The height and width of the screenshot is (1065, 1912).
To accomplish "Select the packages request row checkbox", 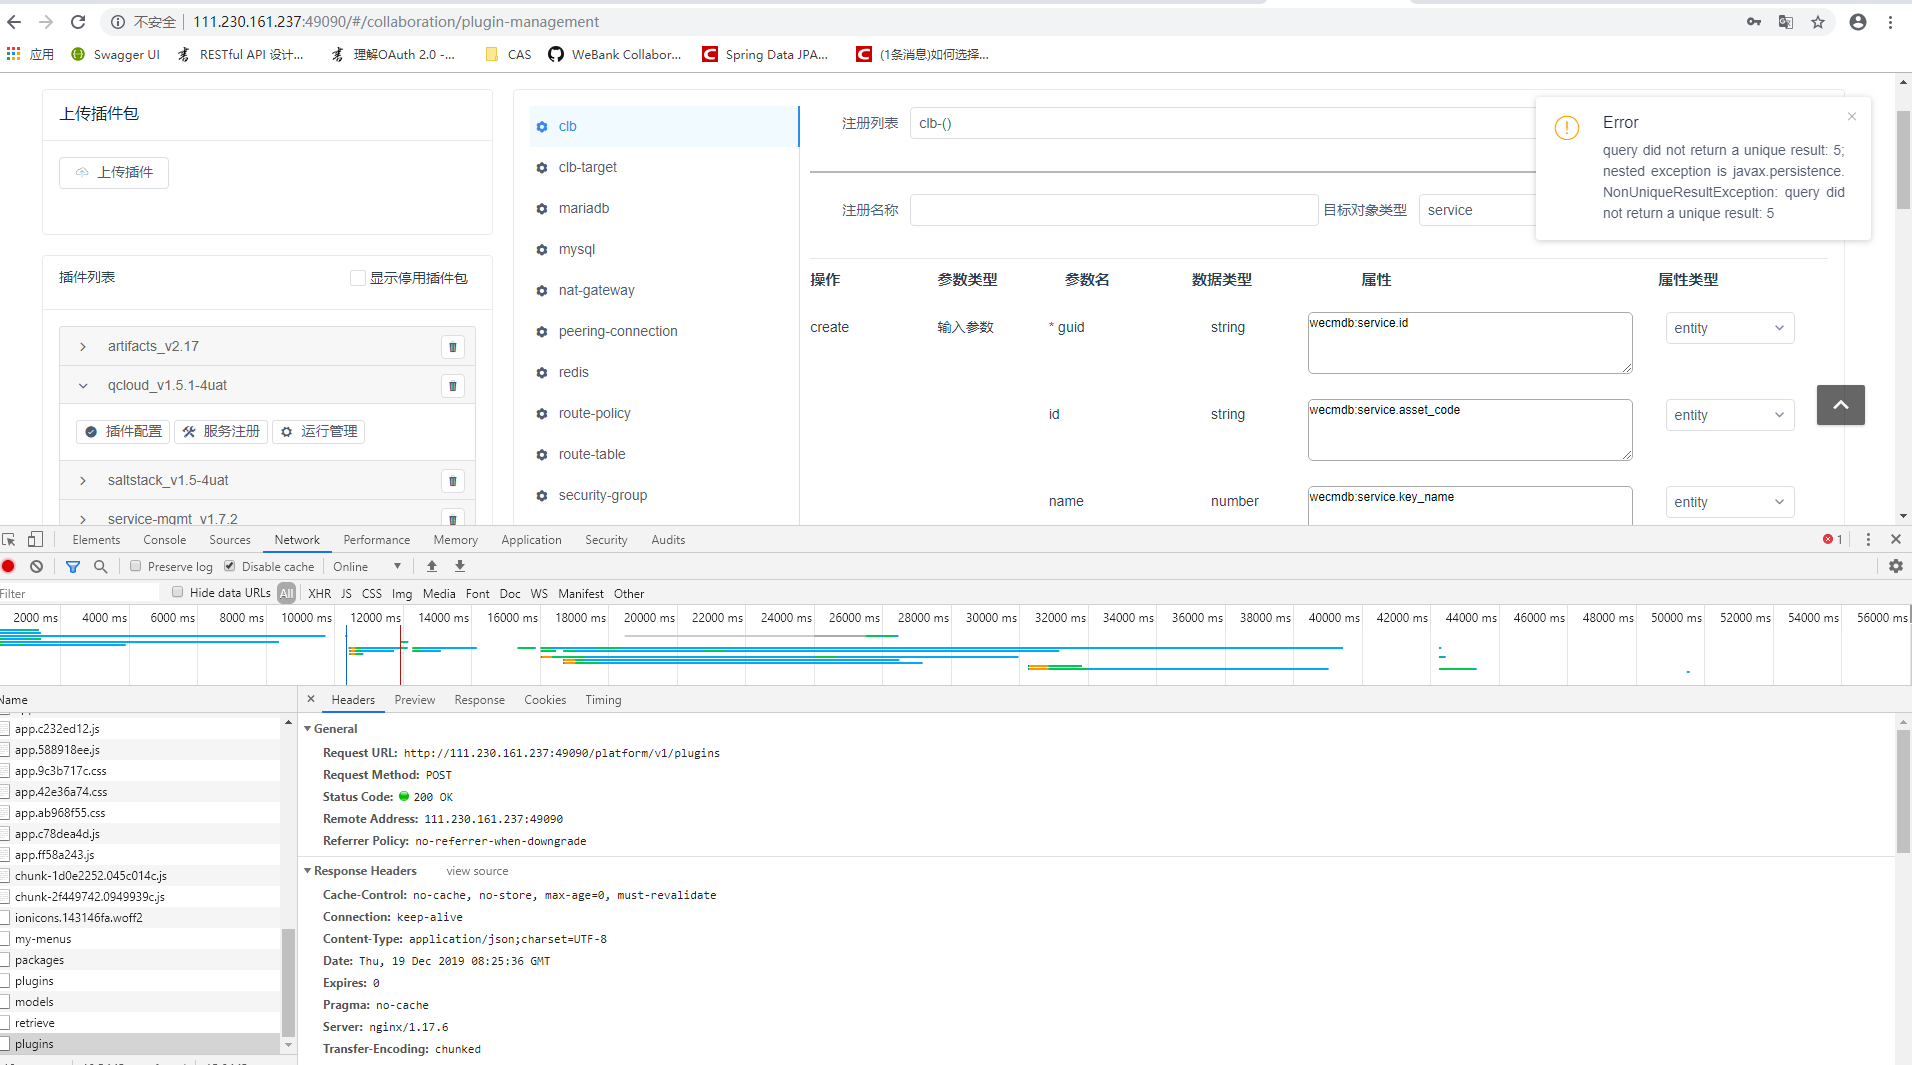I will (x=5, y=960).
